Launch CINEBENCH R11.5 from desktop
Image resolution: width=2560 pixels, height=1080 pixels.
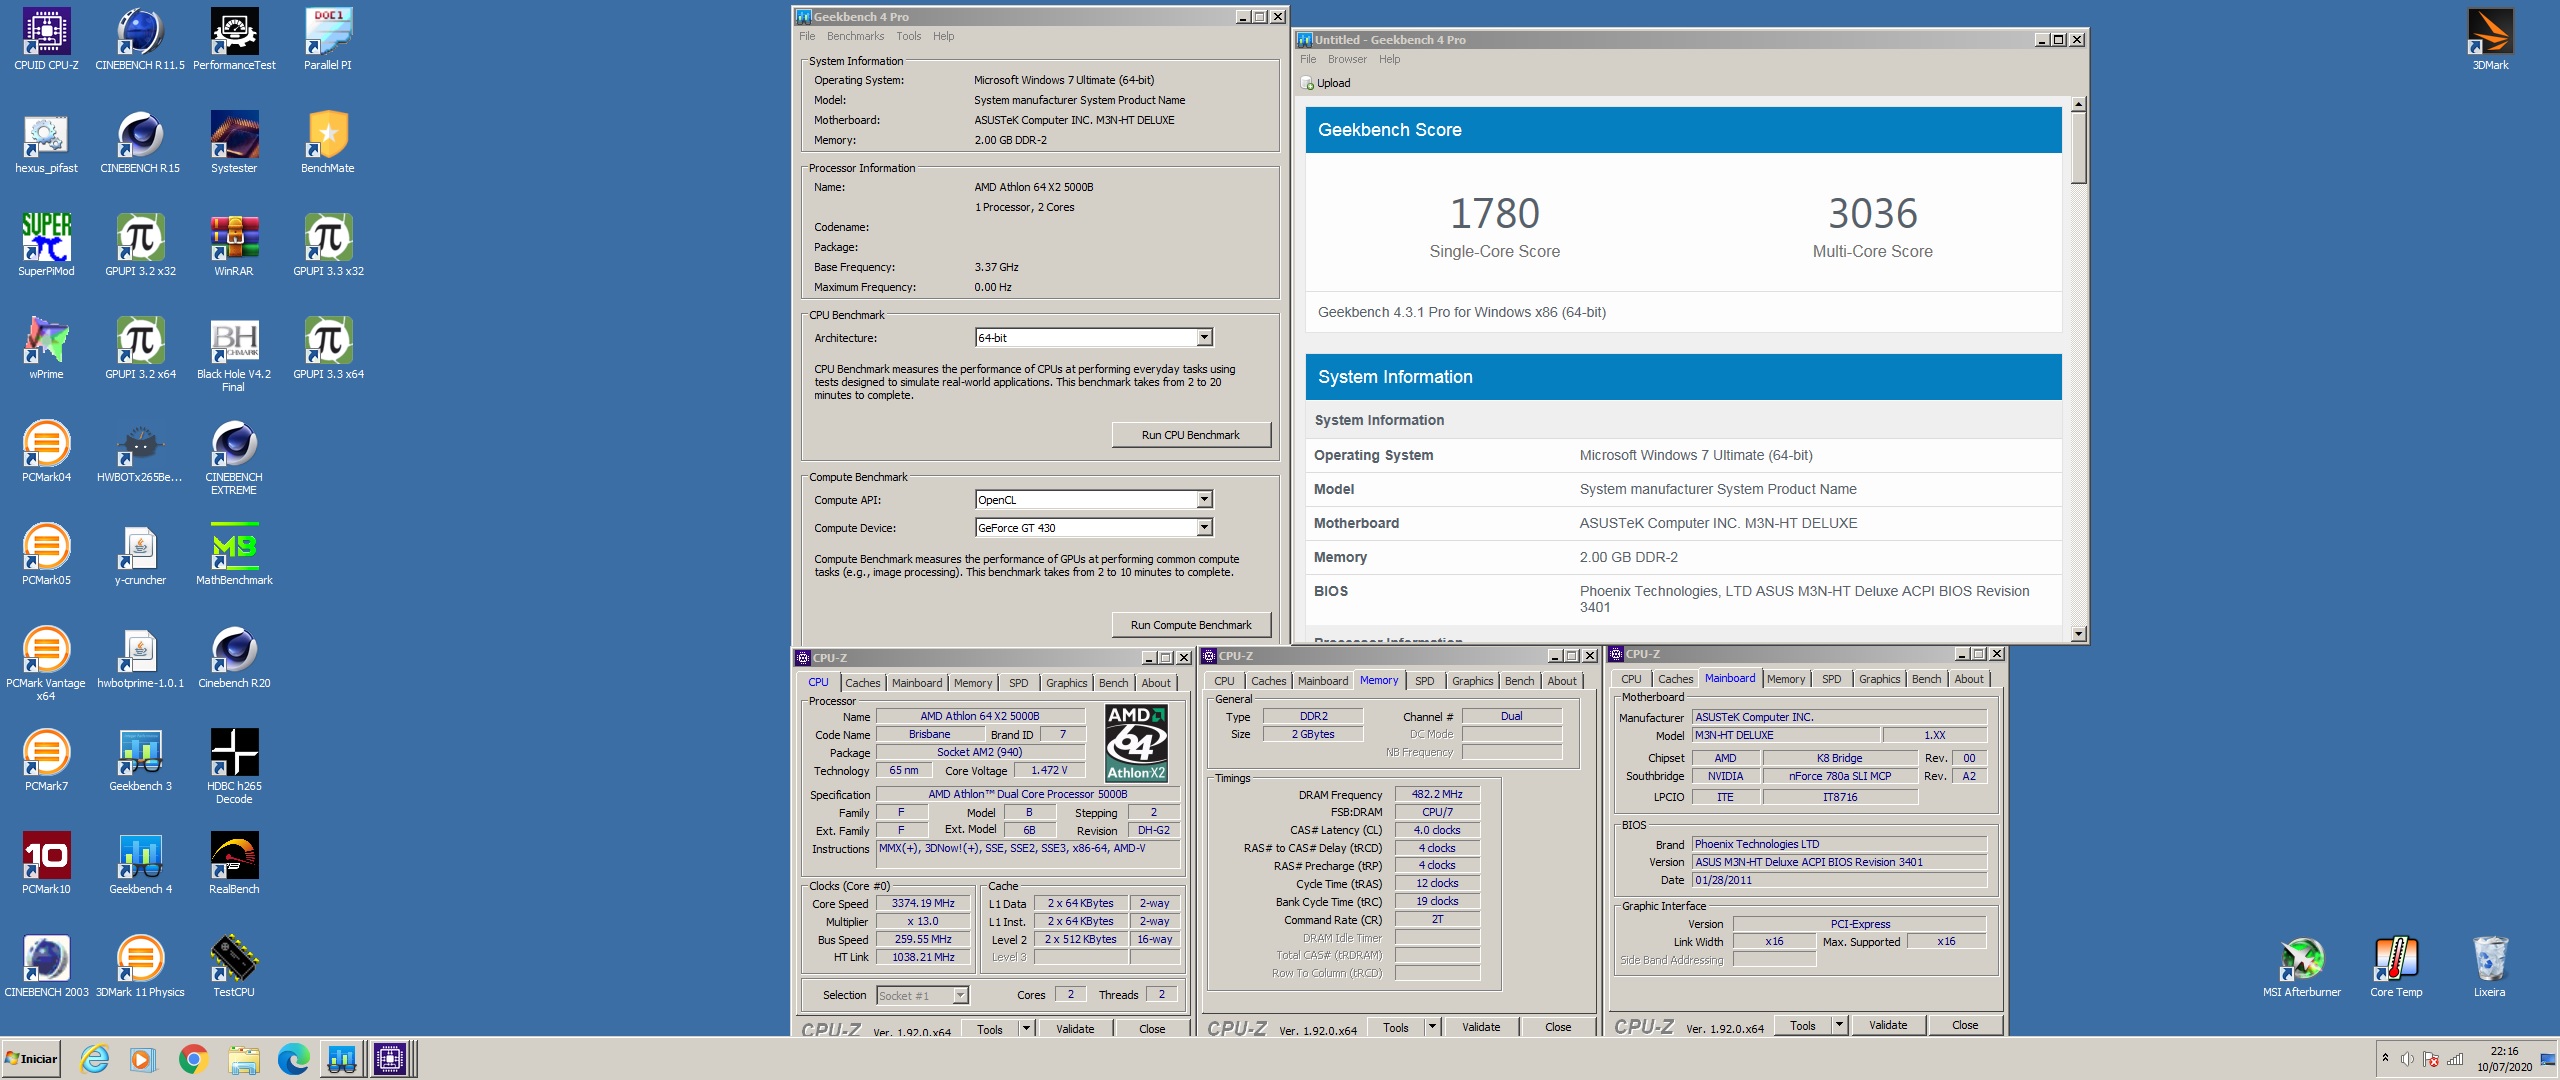(140, 40)
